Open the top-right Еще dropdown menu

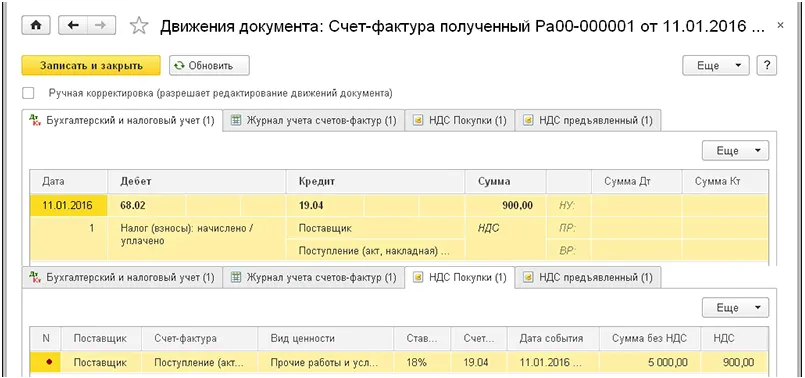point(716,66)
